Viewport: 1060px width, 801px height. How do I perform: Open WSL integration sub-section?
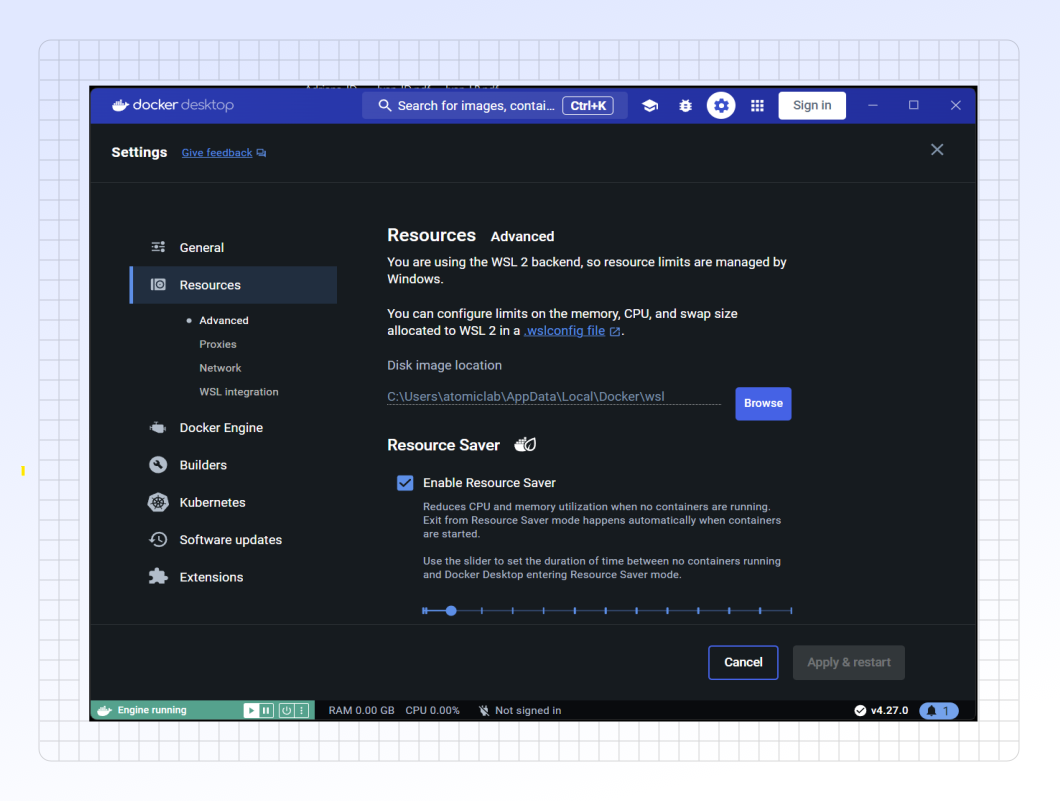click(239, 392)
